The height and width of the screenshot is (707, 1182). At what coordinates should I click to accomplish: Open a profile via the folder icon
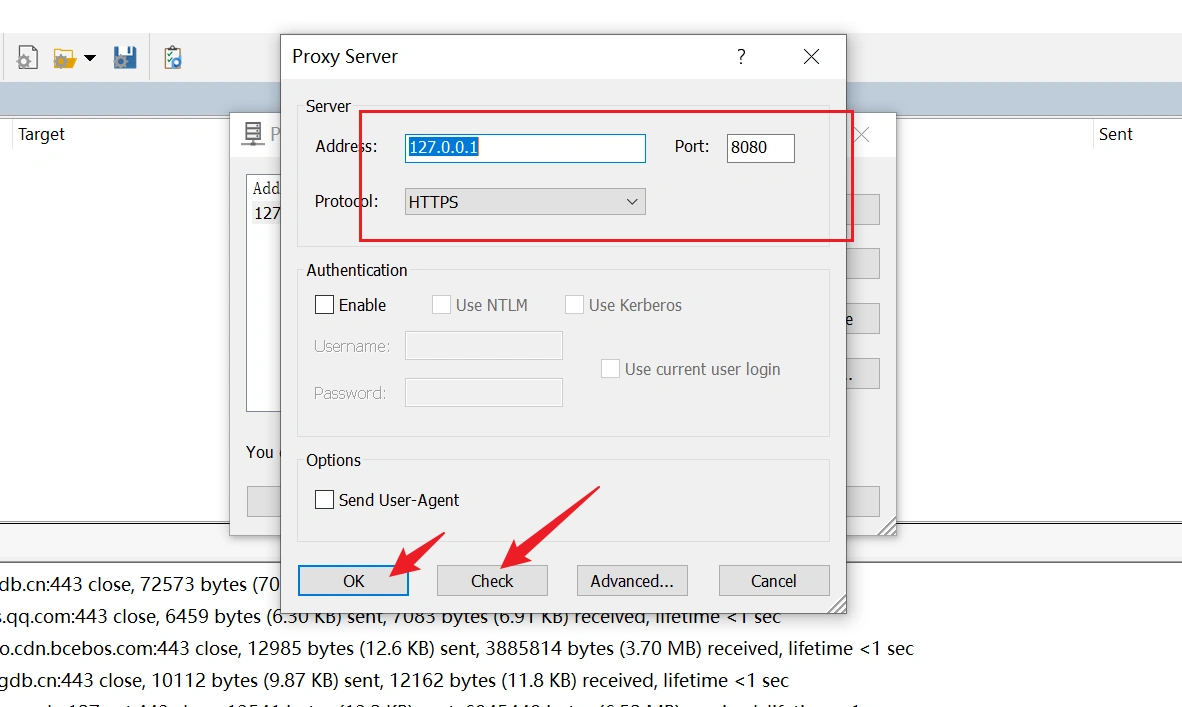(64, 58)
